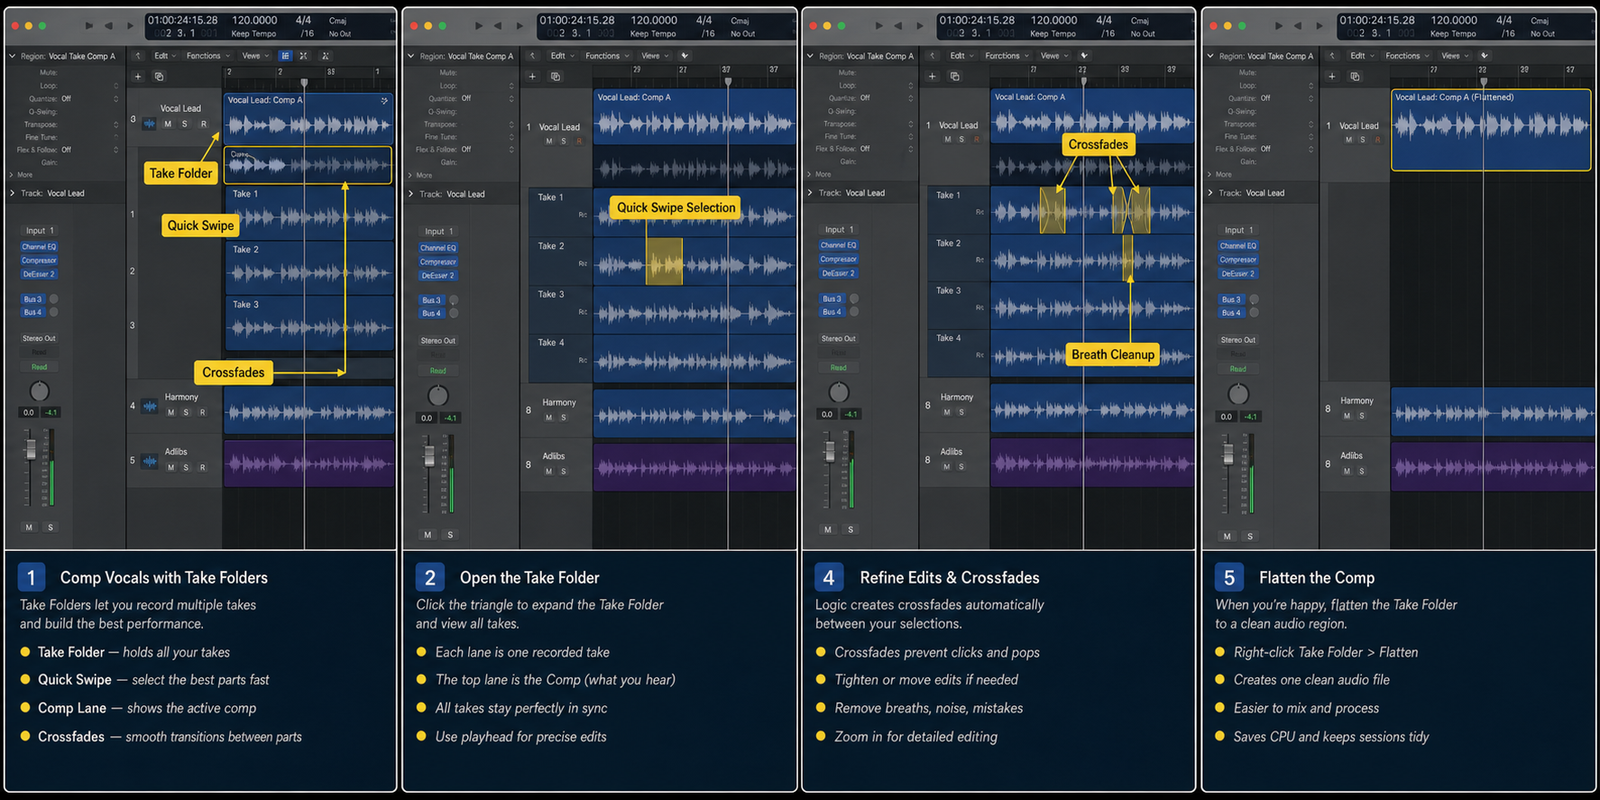The width and height of the screenshot is (1600, 800).
Task: Solo the Vocal Lead track in step 5
Action: click(x=1362, y=140)
